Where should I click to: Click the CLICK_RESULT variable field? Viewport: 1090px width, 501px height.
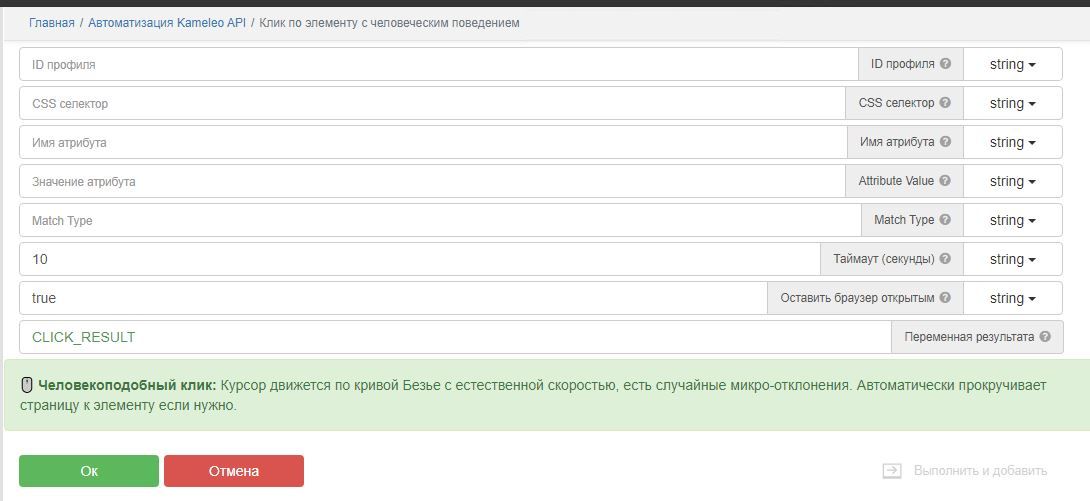(455, 337)
